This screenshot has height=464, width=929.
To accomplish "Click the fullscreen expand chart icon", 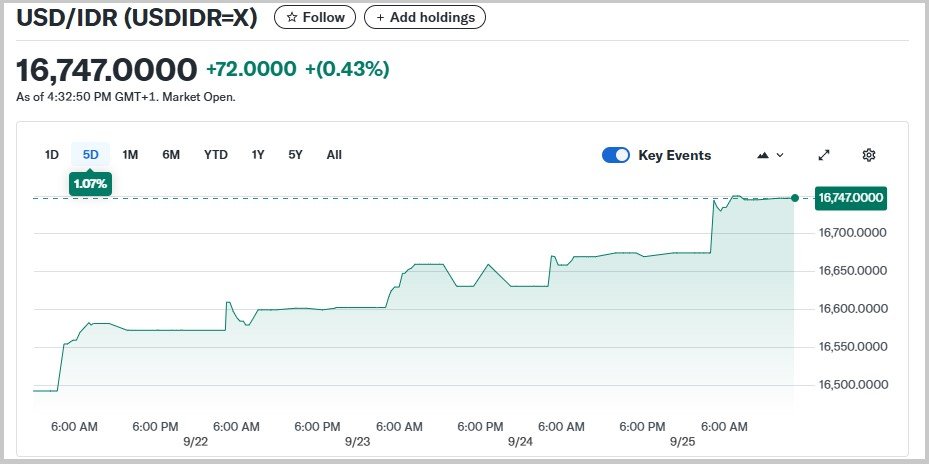I will 824,155.
